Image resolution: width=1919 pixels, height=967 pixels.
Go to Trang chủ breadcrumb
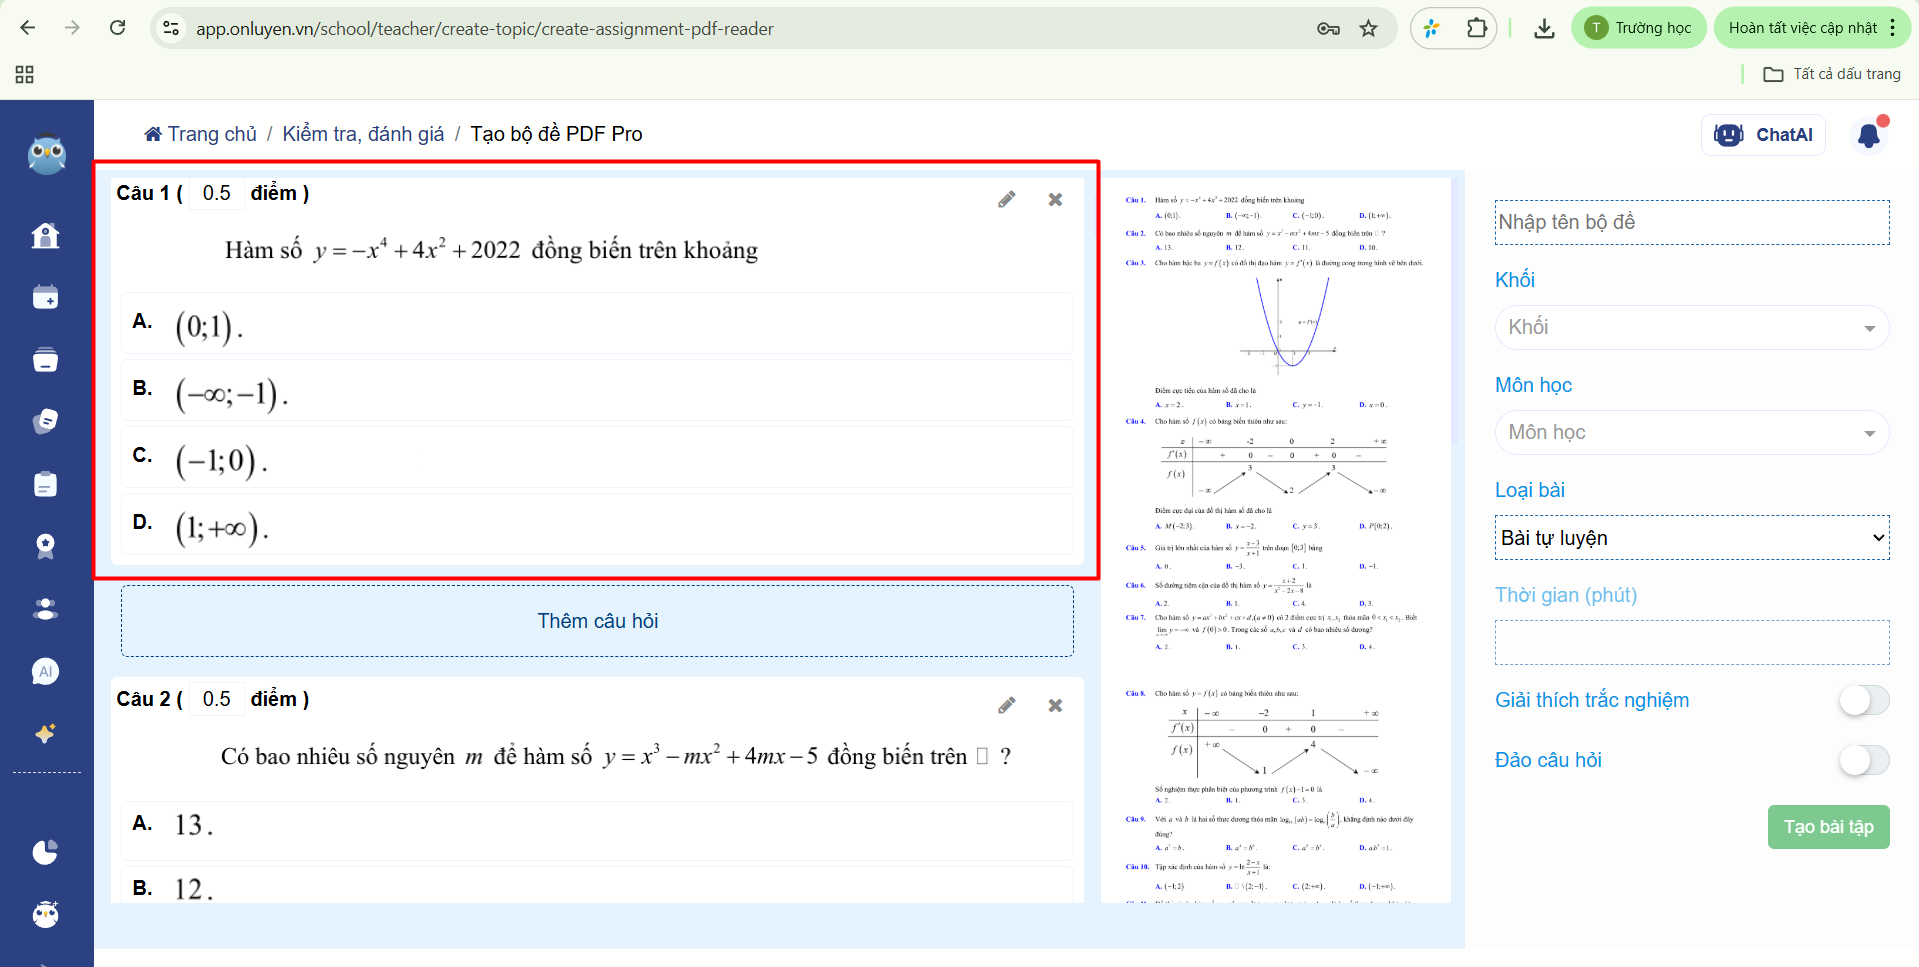tap(201, 134)
